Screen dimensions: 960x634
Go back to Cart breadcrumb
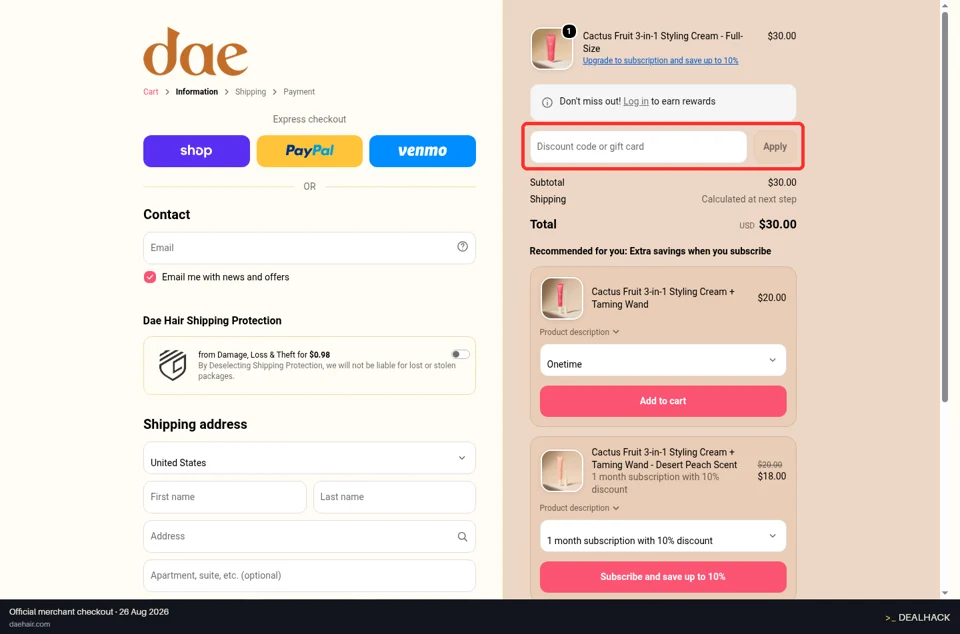[x=151, y=92]
